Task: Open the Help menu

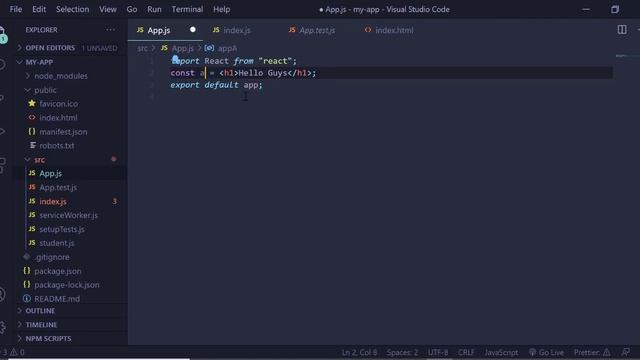Action: [222, 9]
